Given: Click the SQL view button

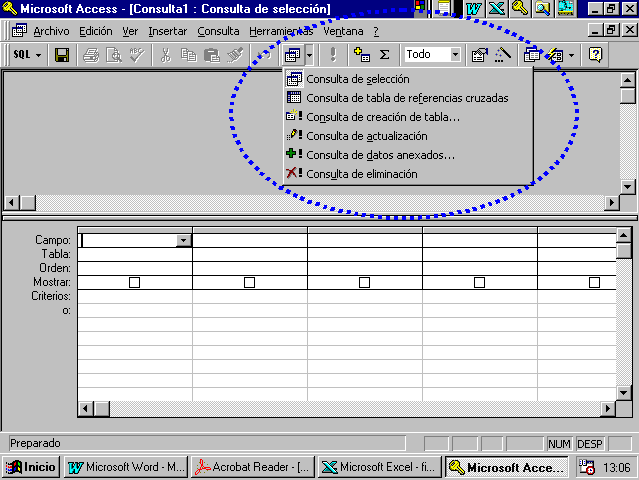Looking at the screenshot, I should coord(22,55).
